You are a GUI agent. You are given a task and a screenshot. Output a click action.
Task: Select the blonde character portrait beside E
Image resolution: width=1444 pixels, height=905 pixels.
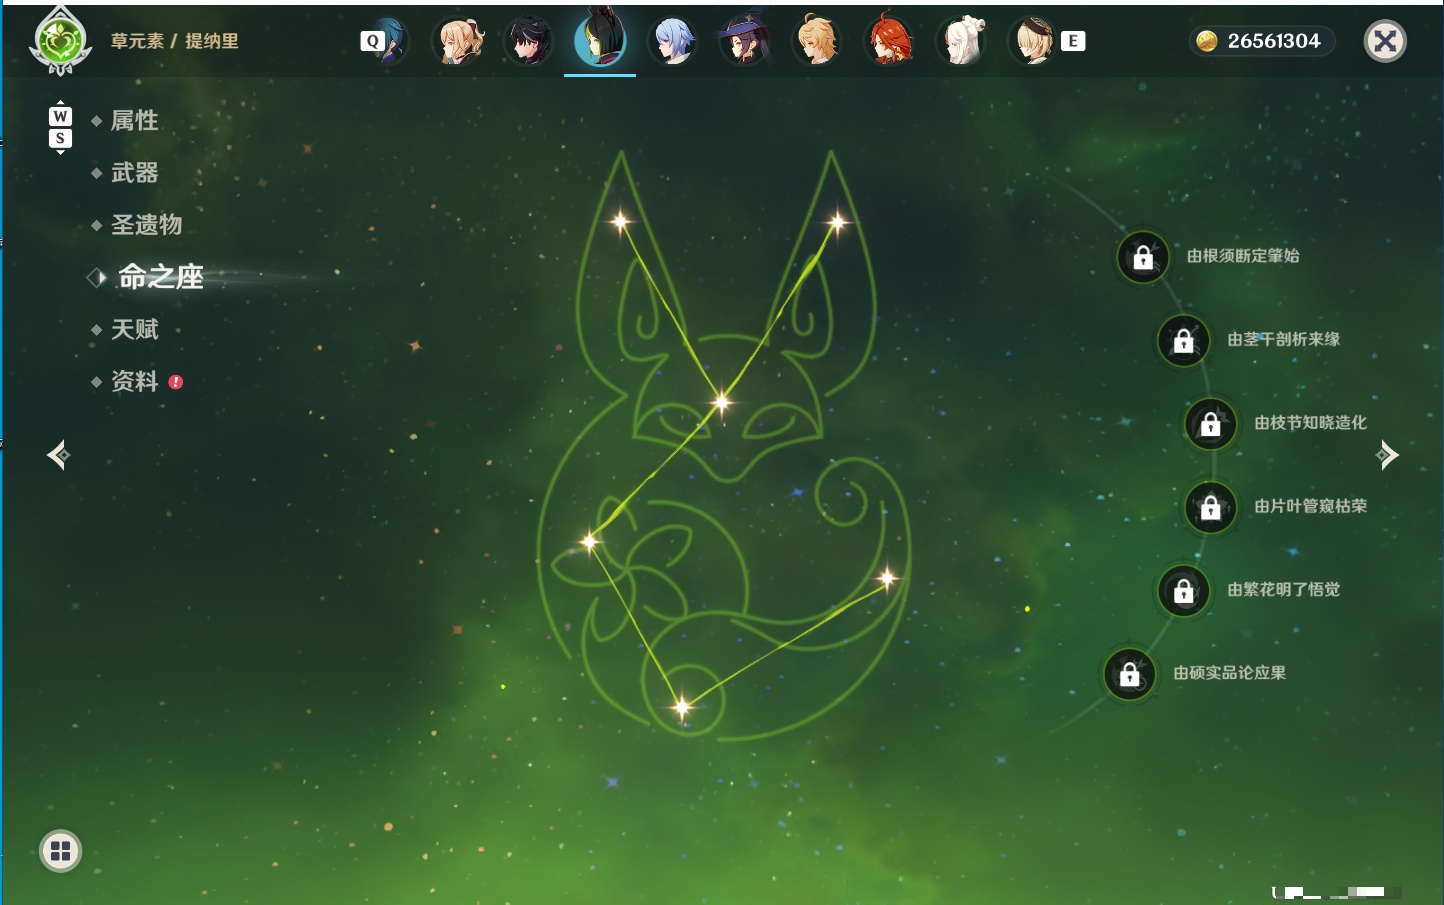(x=1032, y=41)
